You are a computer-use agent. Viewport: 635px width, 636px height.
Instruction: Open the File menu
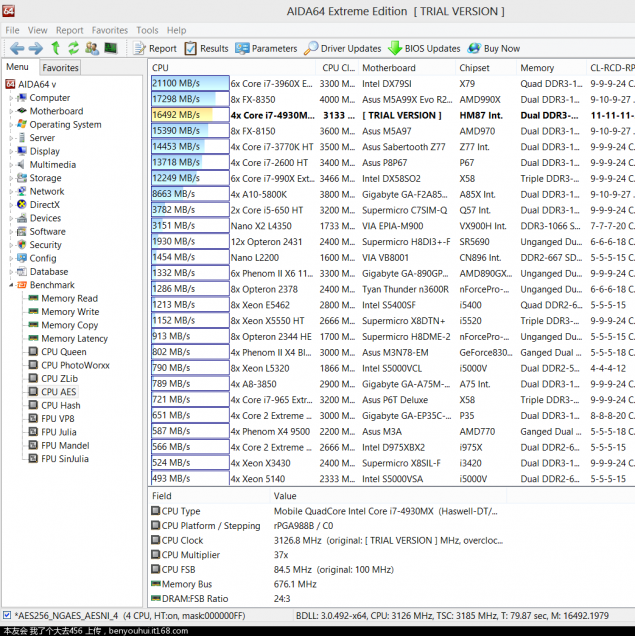12,30
